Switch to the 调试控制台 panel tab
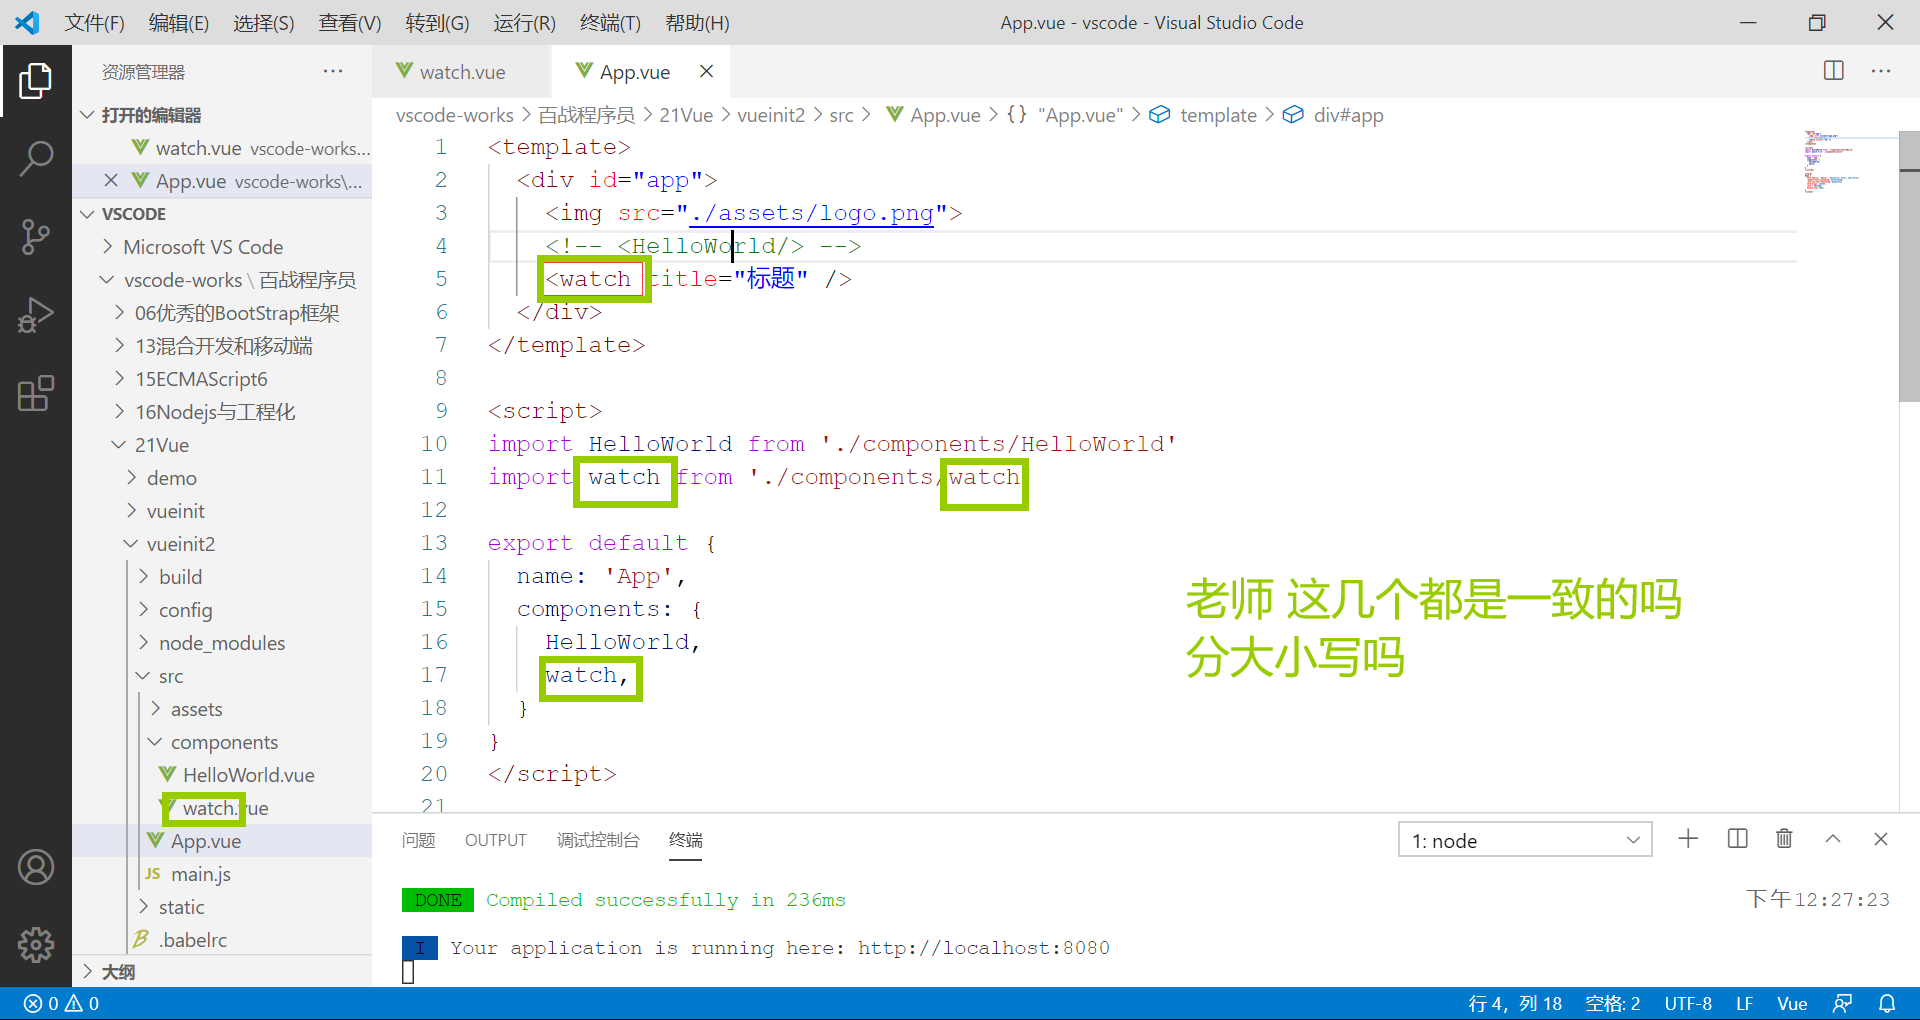The width and height of the screenshot is (1920, 1020). click(598, 840)
